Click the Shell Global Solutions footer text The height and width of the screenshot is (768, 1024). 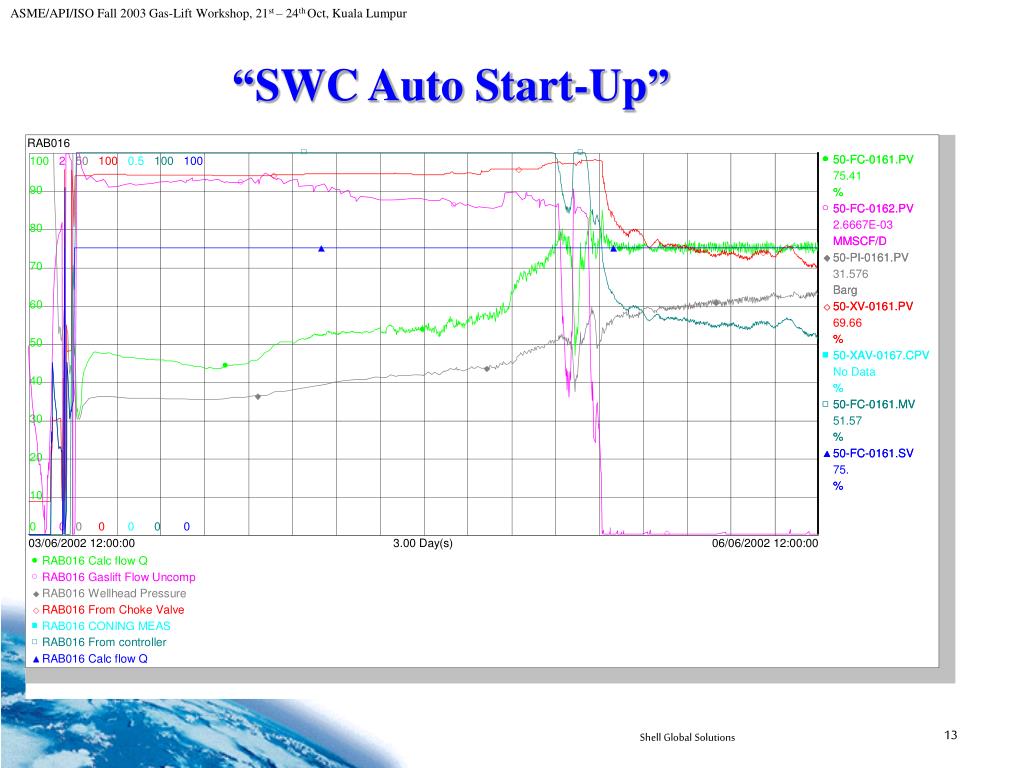click(687, 737)
